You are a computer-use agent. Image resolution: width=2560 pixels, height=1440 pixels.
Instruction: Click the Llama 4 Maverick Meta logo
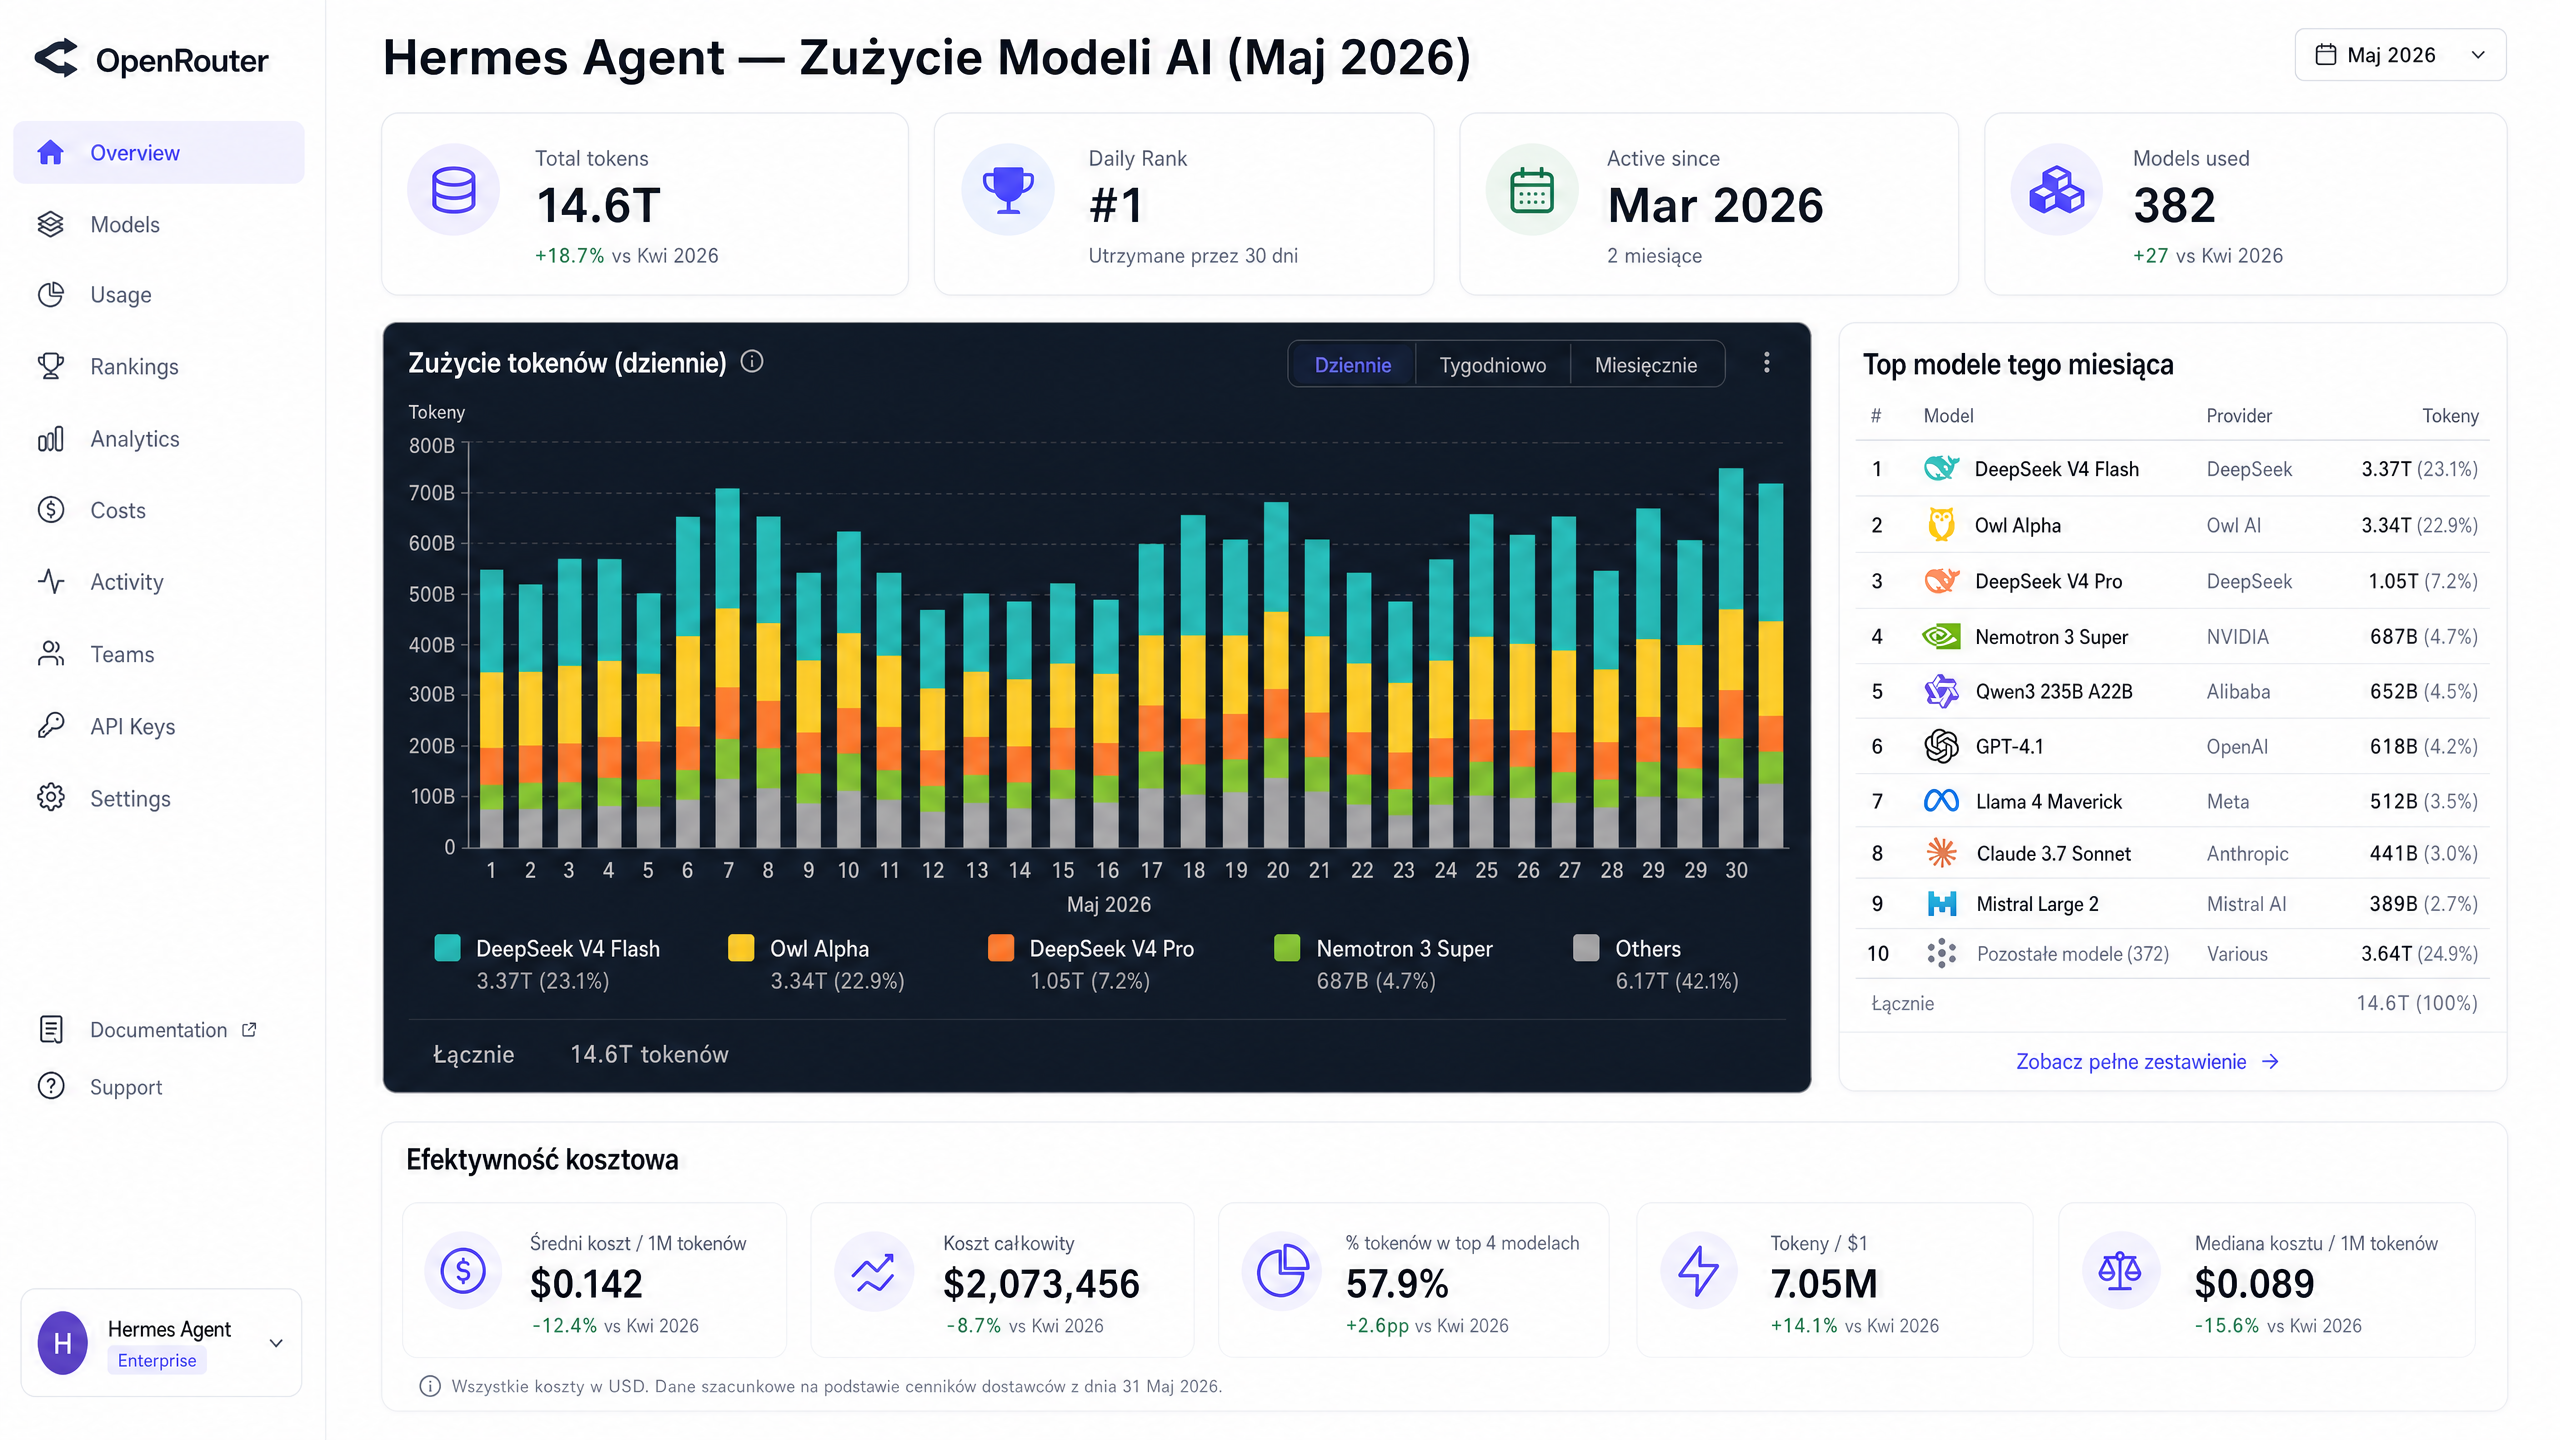(1941, 801)
